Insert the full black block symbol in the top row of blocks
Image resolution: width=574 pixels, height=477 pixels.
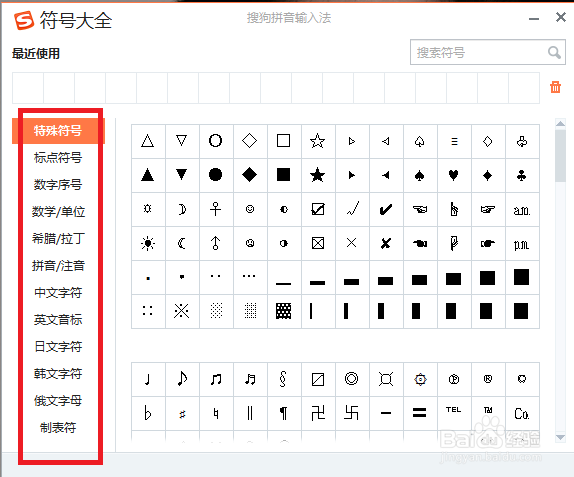tap(522, 277)
